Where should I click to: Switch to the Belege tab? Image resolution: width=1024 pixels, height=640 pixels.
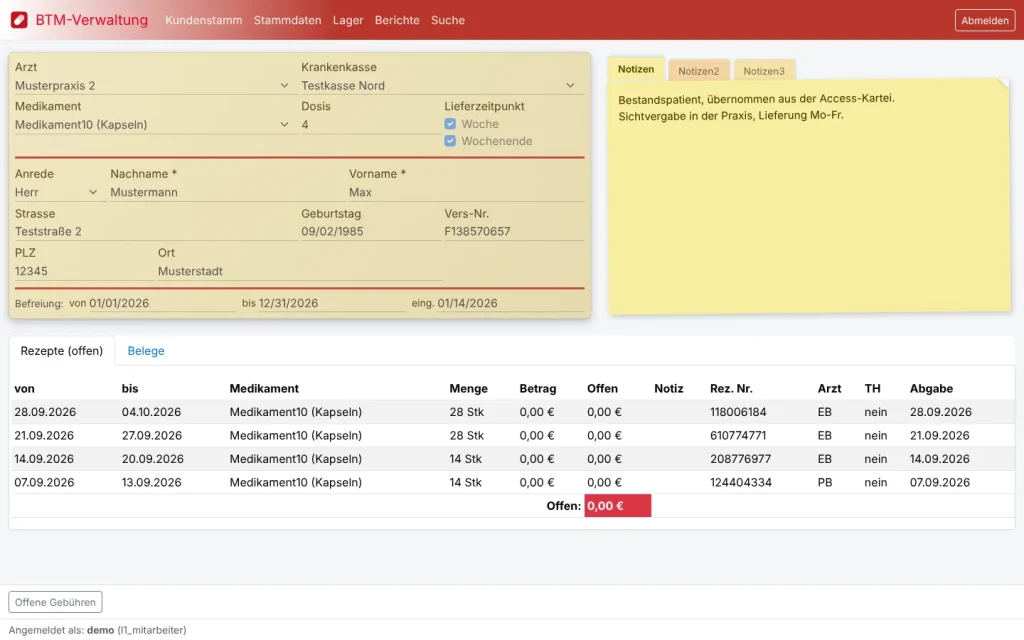pos(146,351)
